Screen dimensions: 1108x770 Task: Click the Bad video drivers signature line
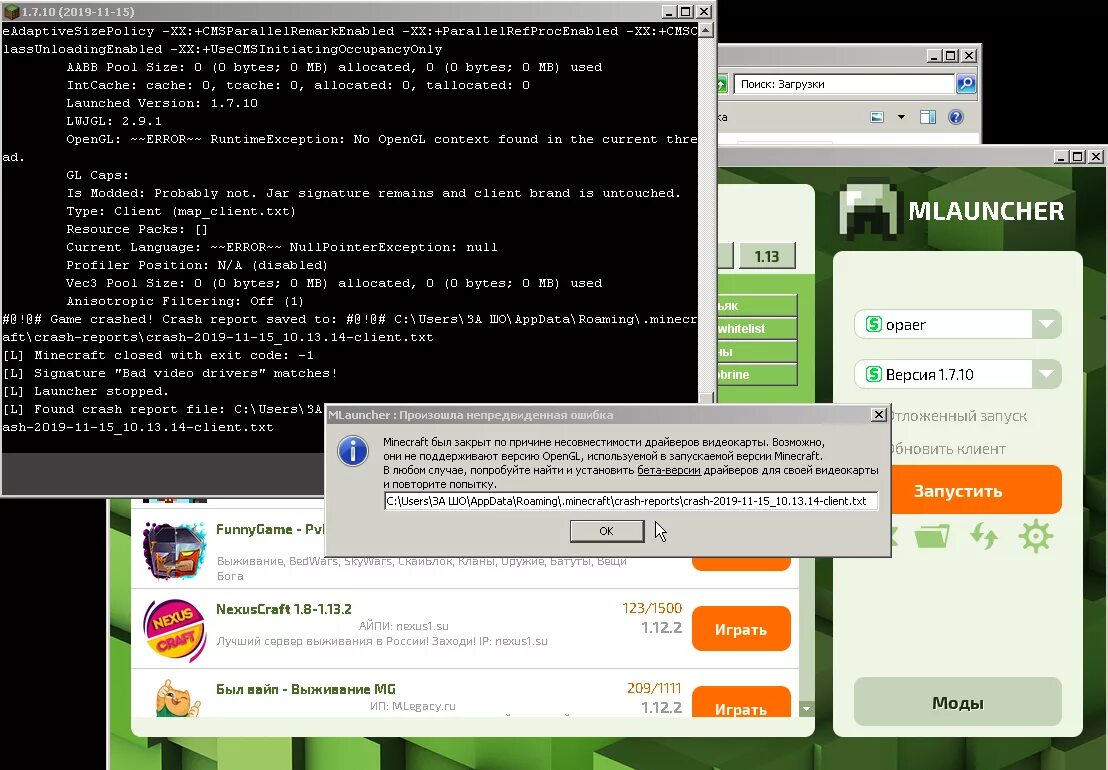tap(170, 373)
